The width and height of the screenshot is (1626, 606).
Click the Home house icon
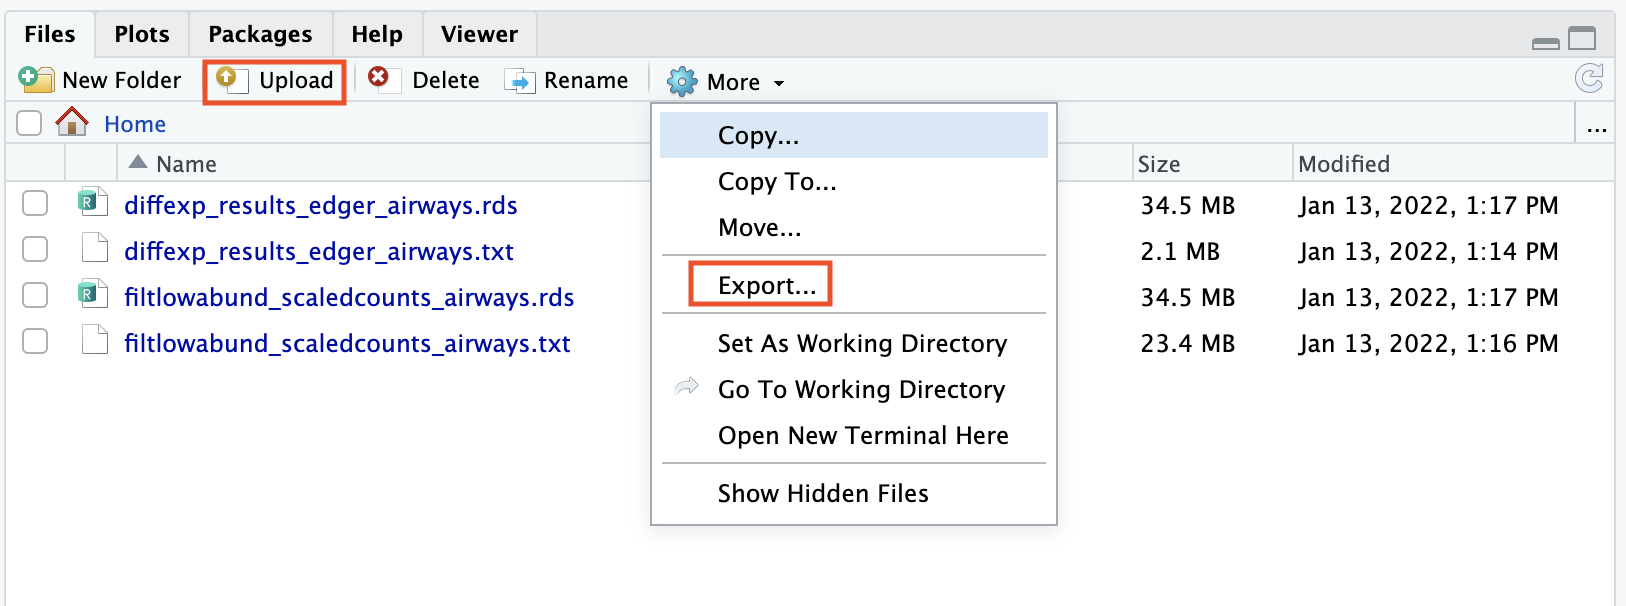[x=72, y=123]
